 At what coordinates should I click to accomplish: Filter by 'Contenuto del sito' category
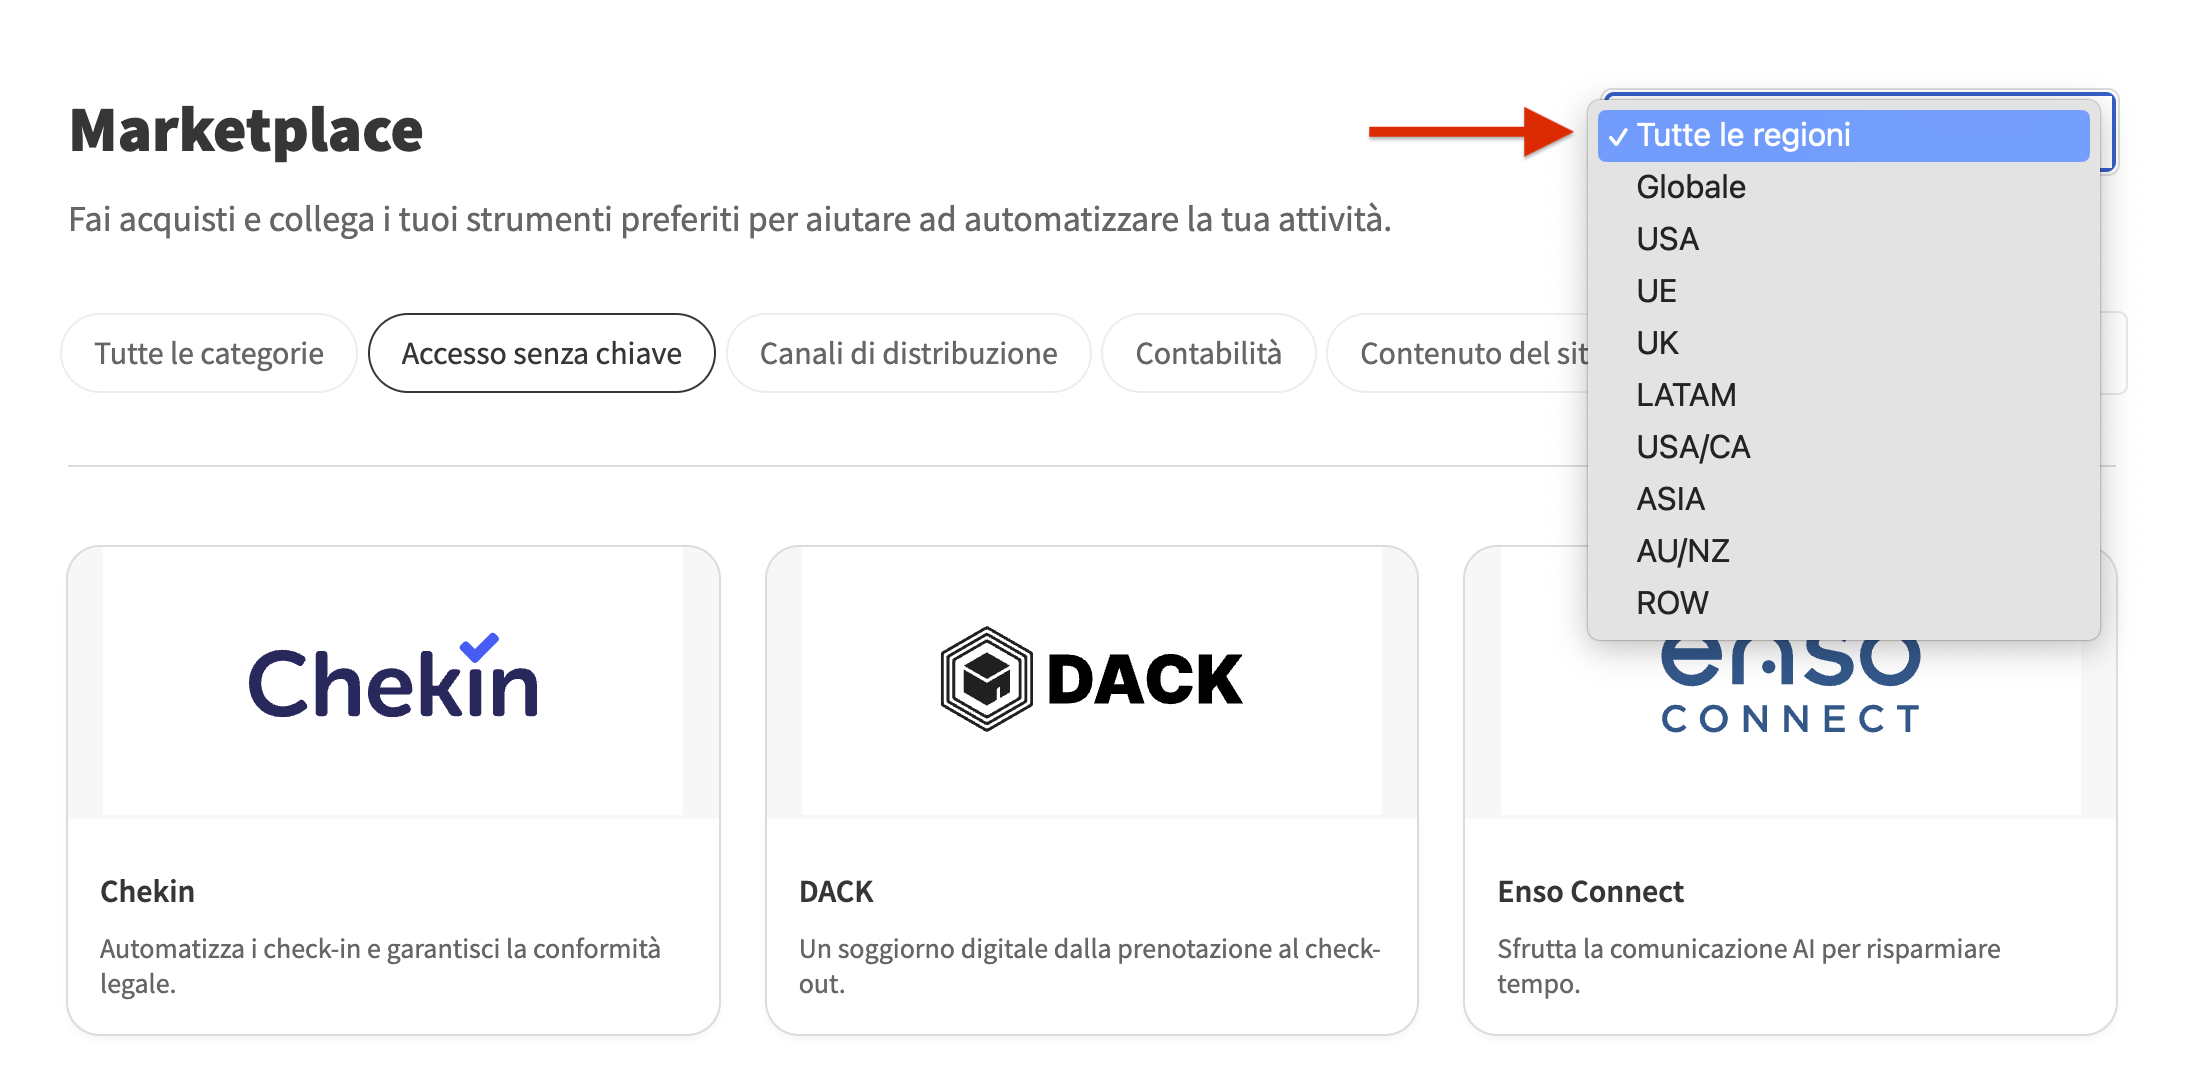pos(1462,353)
